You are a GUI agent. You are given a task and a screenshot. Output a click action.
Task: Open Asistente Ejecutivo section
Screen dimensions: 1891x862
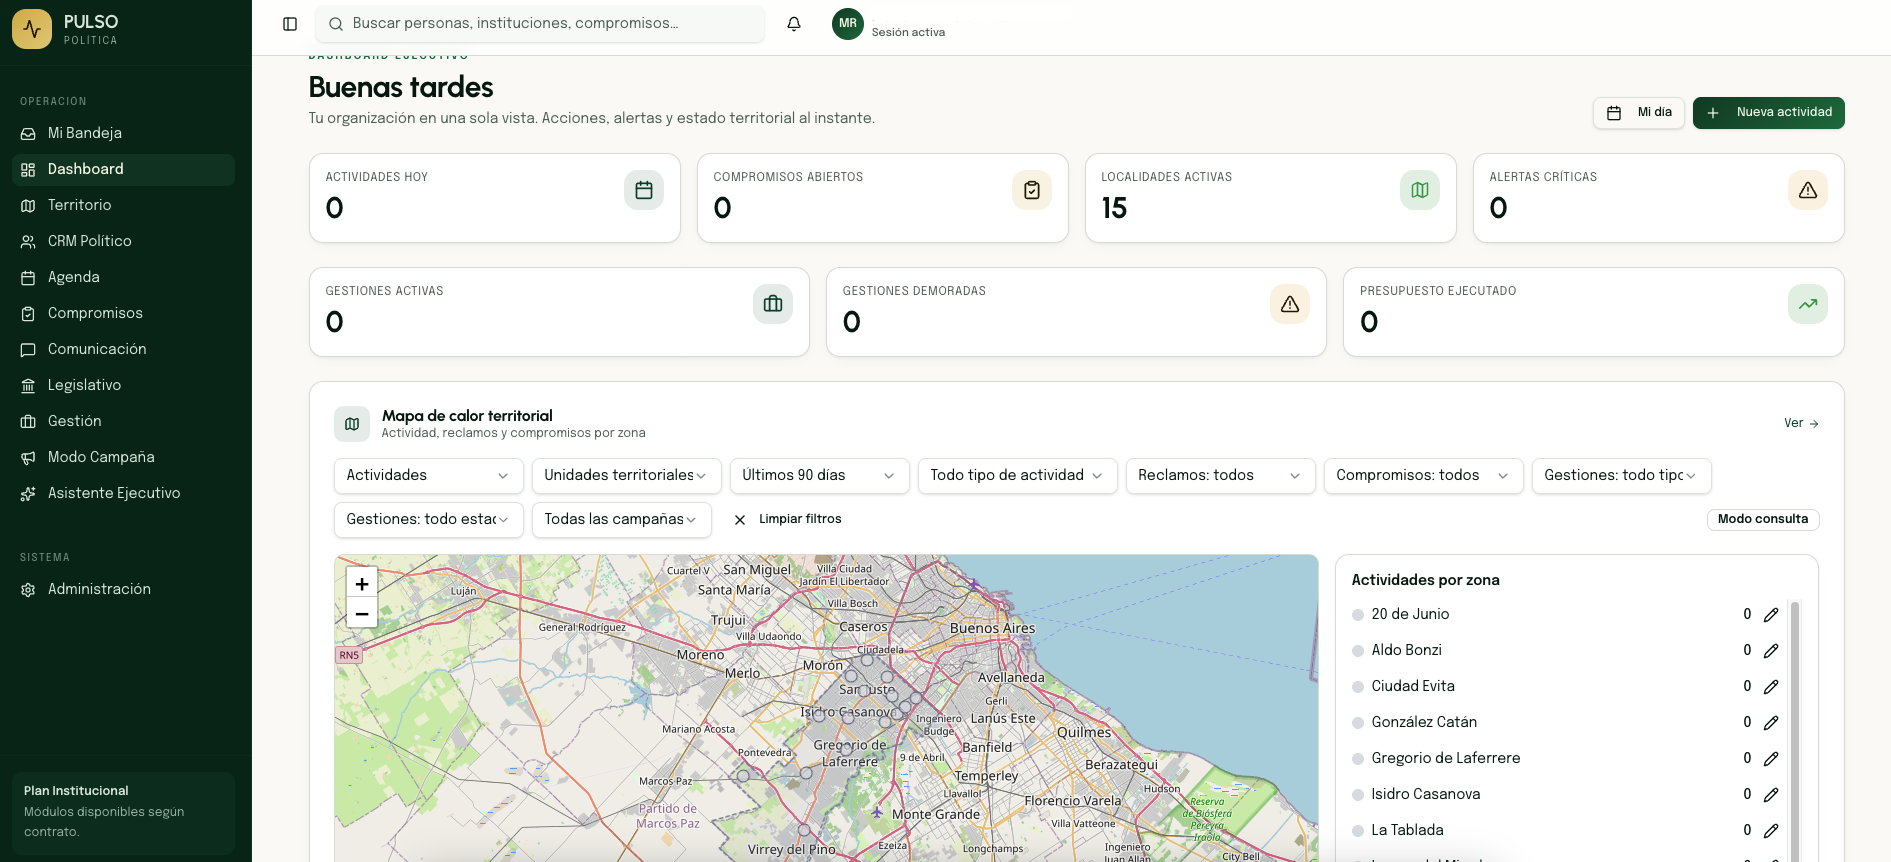tap(123, 494)
